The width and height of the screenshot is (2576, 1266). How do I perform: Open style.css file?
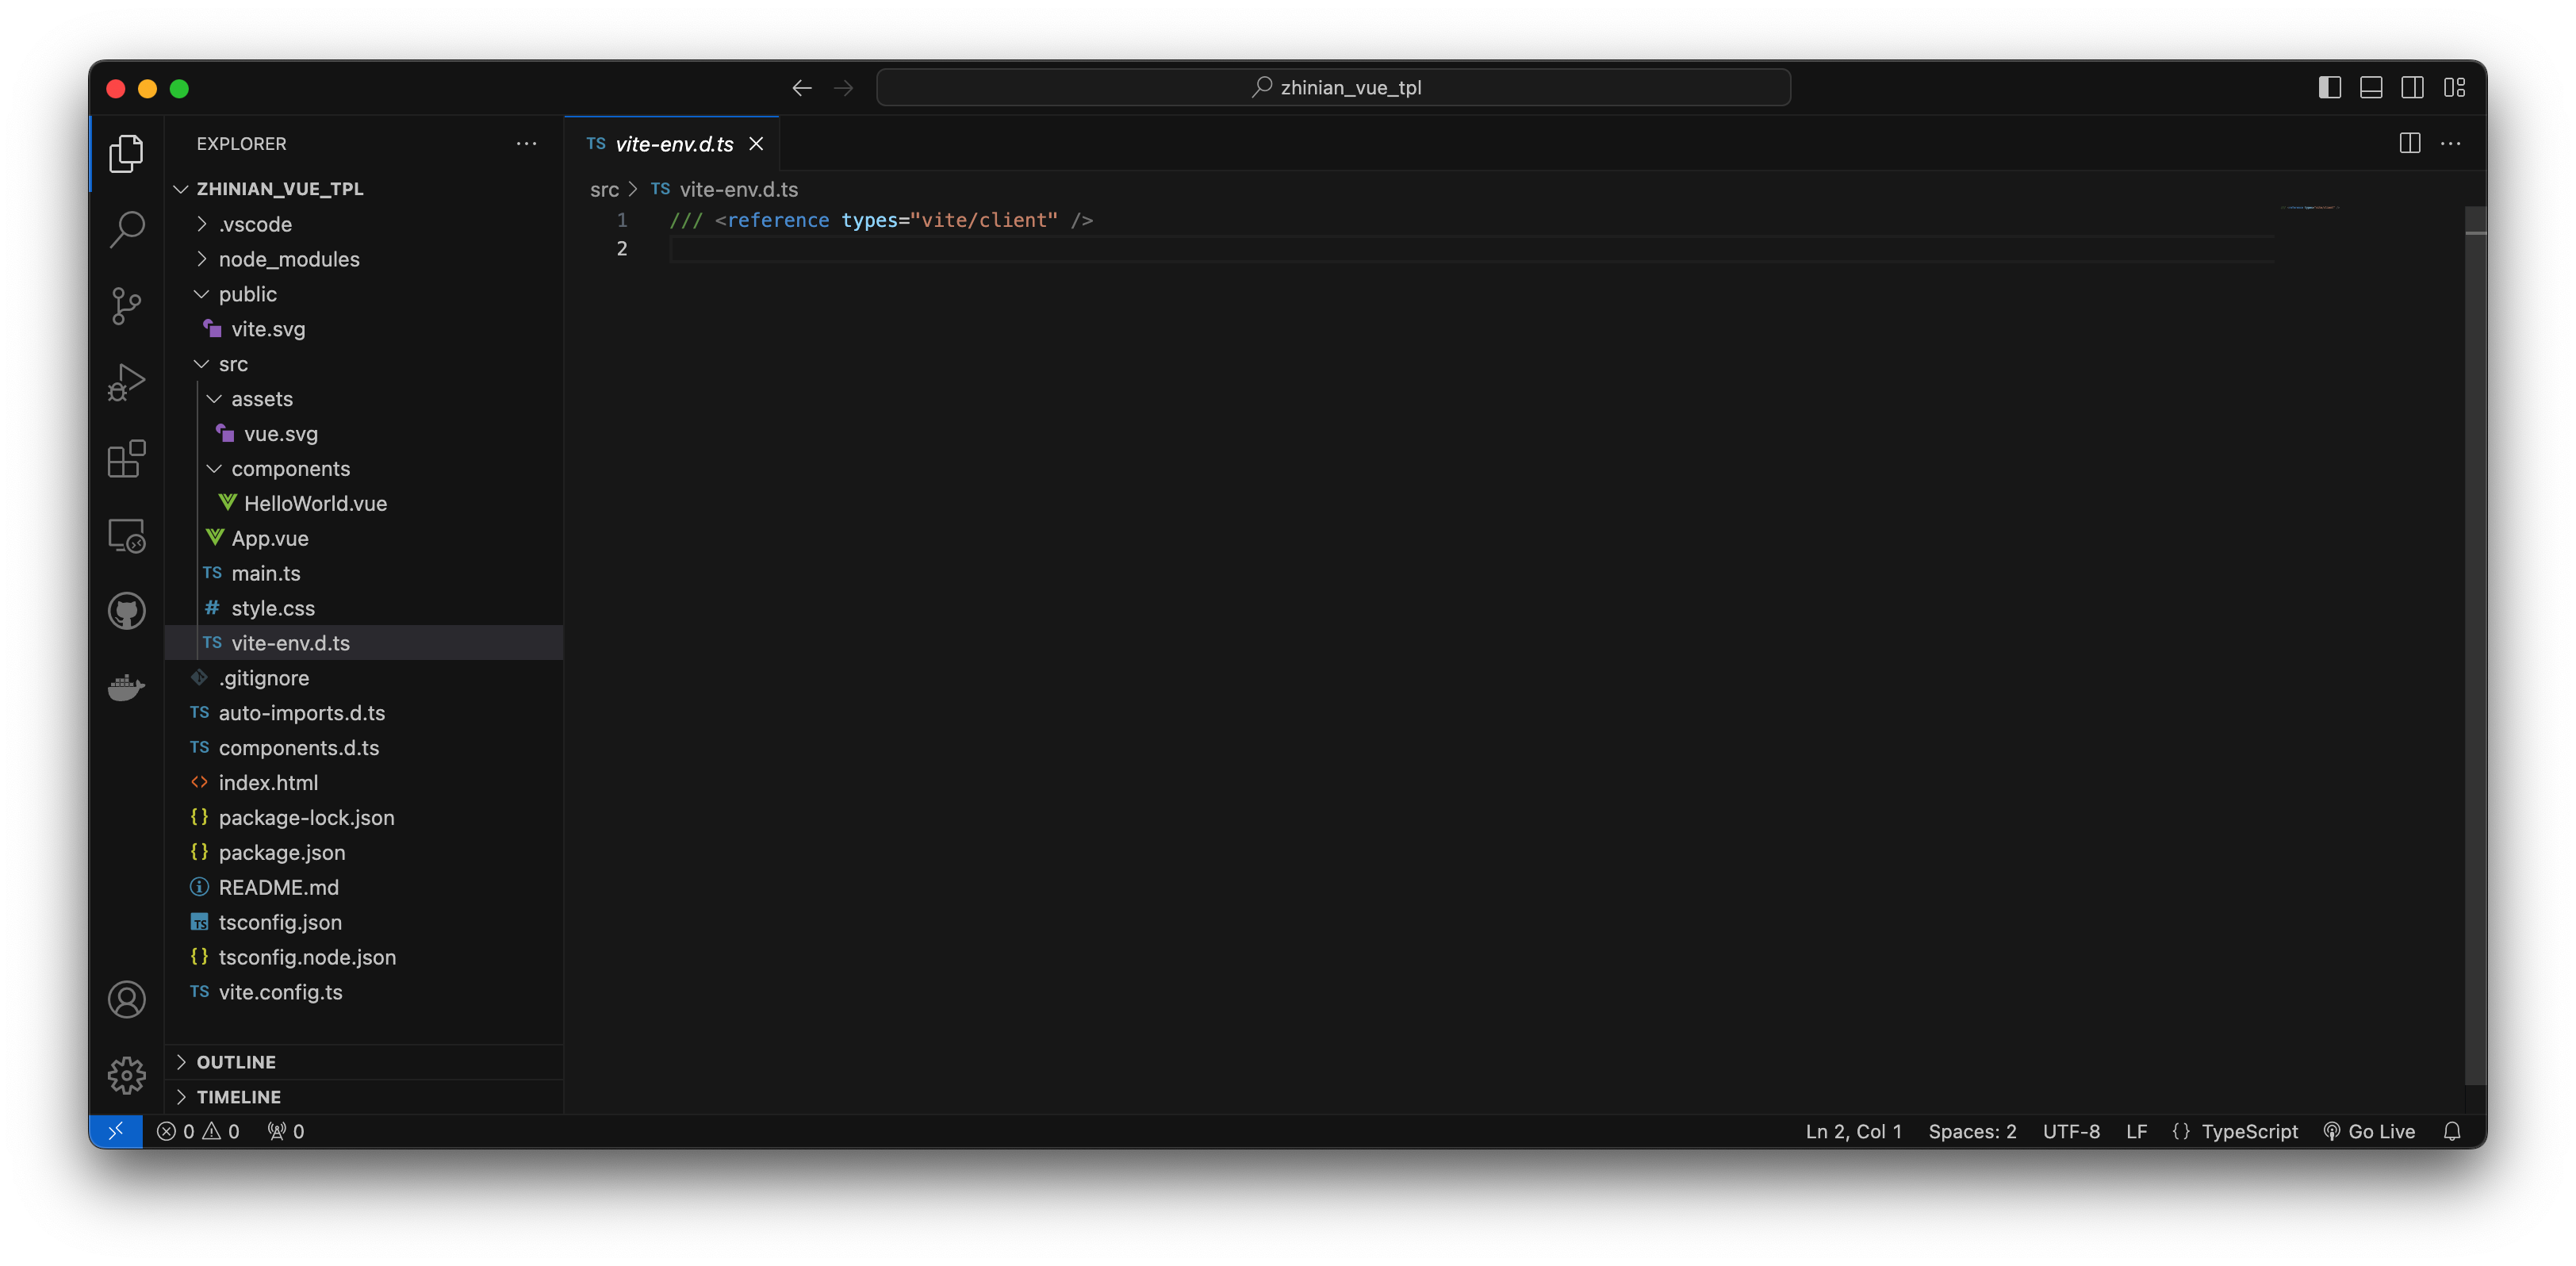coord(365,609)
